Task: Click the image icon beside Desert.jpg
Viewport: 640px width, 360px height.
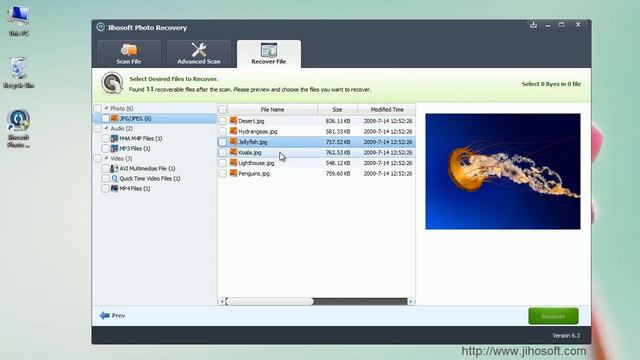Action: click(x=233, y=120)
